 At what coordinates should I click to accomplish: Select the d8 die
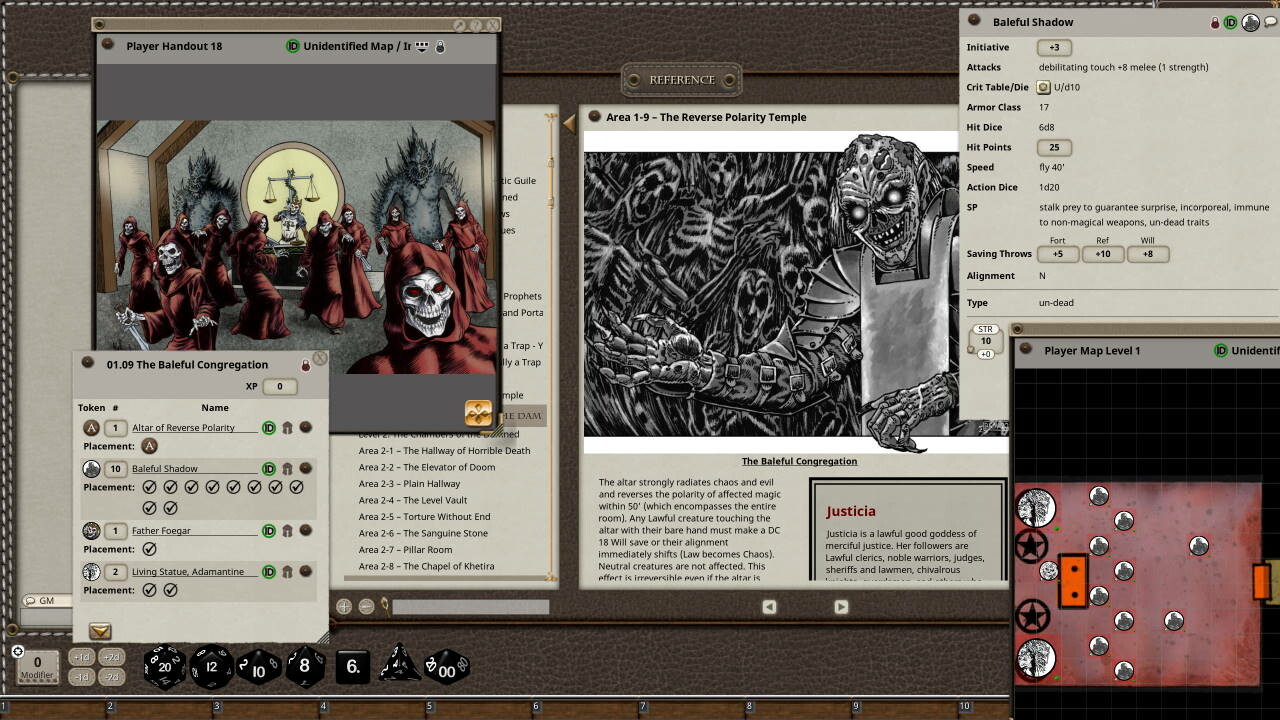tap(305, 667)
